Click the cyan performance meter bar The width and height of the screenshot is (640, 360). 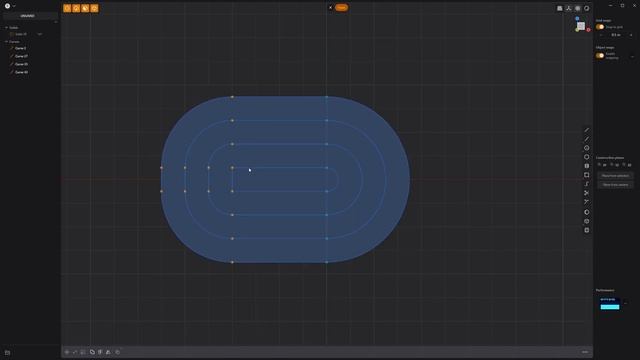coord(610,307)
